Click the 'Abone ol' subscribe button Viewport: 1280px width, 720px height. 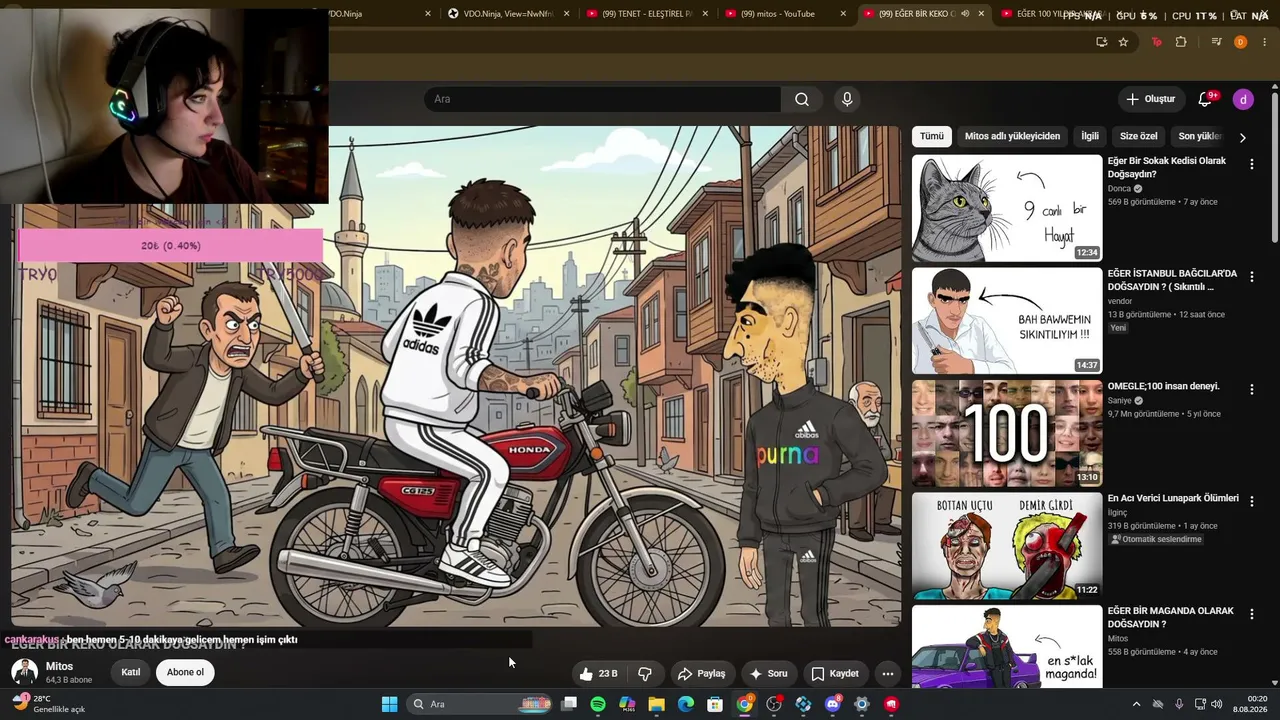point(185,672)
